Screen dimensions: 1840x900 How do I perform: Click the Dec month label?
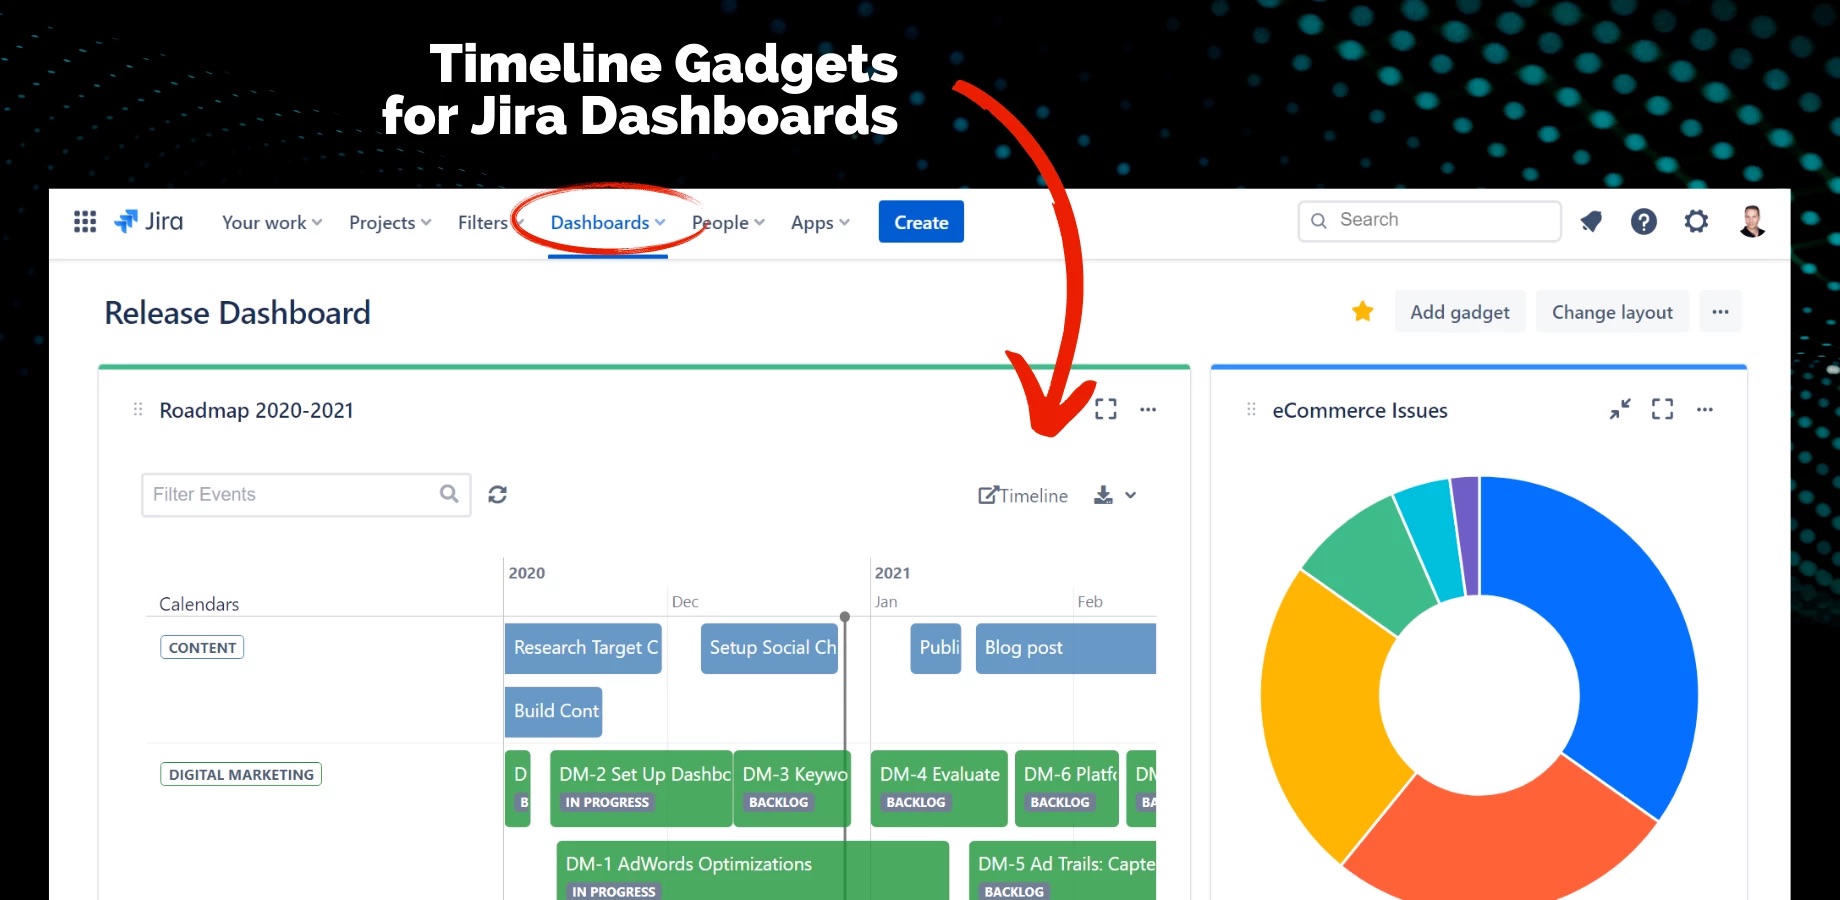pyautogui.click(x=685, y=602)
